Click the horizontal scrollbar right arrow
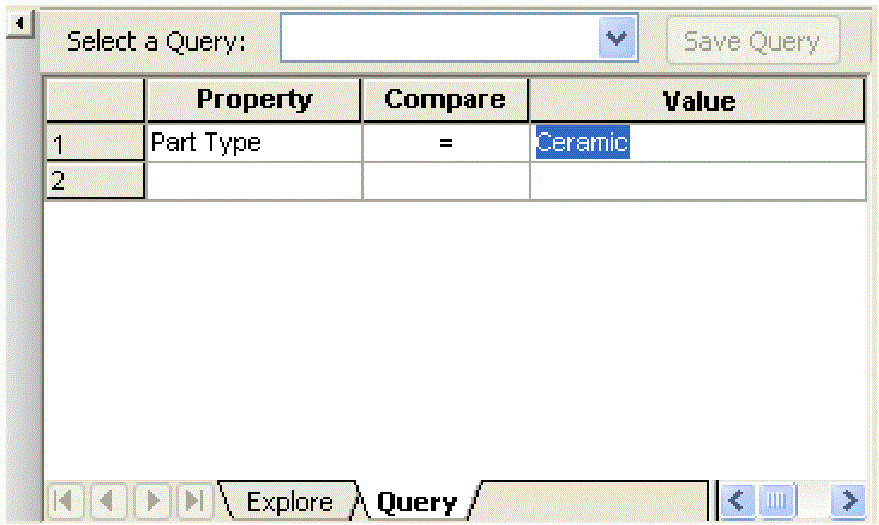Image resolution: width=879 pixels, height=525 pixels. click(x=849, y=500)
